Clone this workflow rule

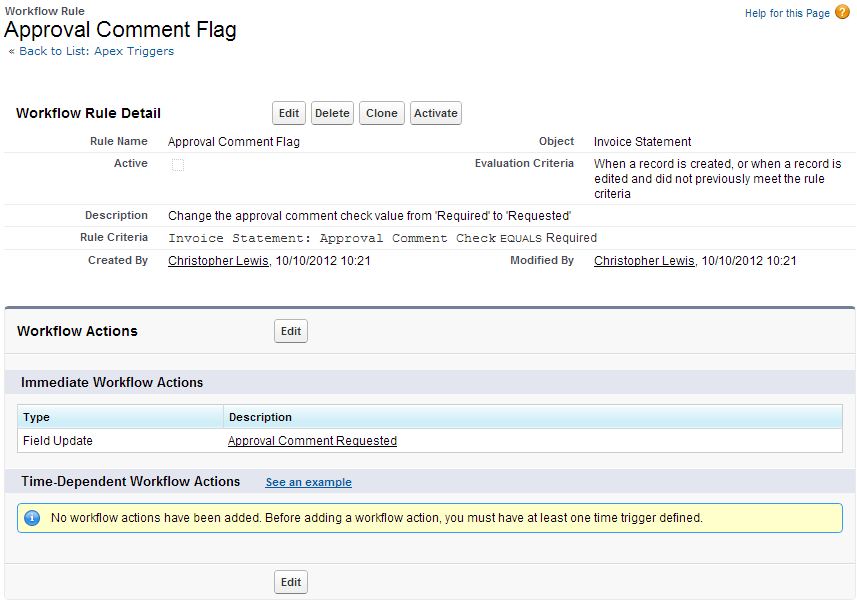click(381, 113)
